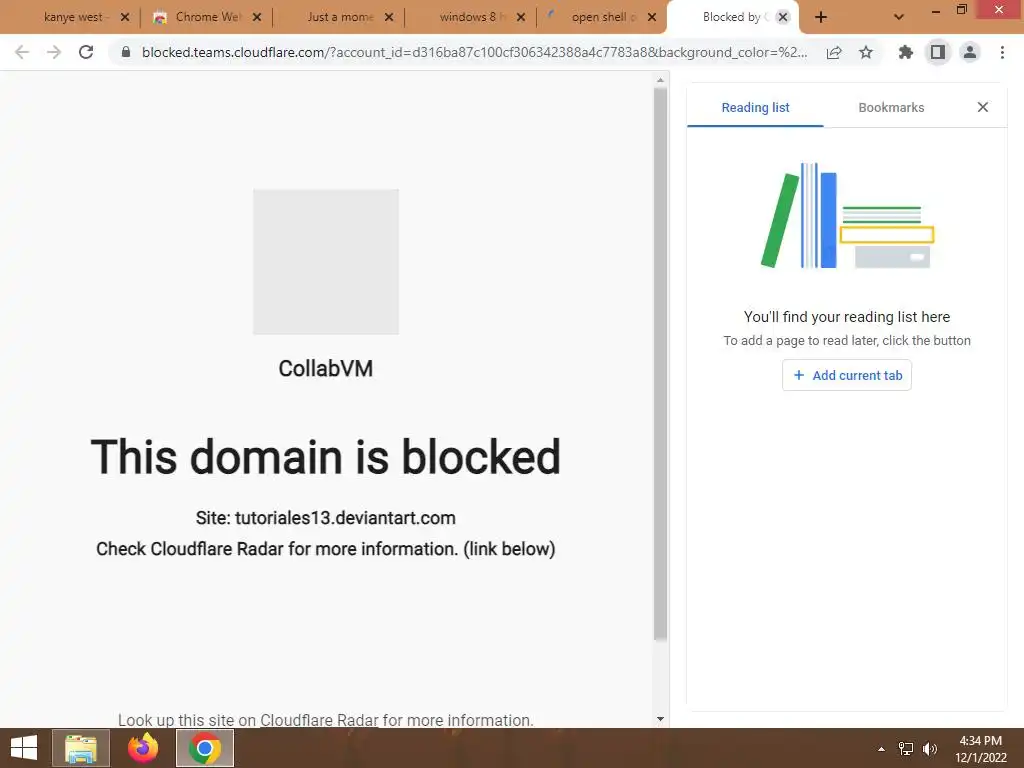Click the Chrome taskbar icon
The width and height of the screenshot is (1024, 768).
tap(204, 748)
